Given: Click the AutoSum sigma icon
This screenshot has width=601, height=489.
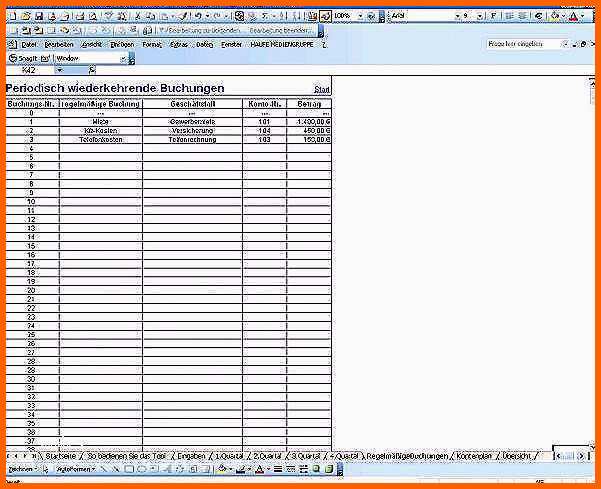Looking at the screenshot, I should click(265, 16).
